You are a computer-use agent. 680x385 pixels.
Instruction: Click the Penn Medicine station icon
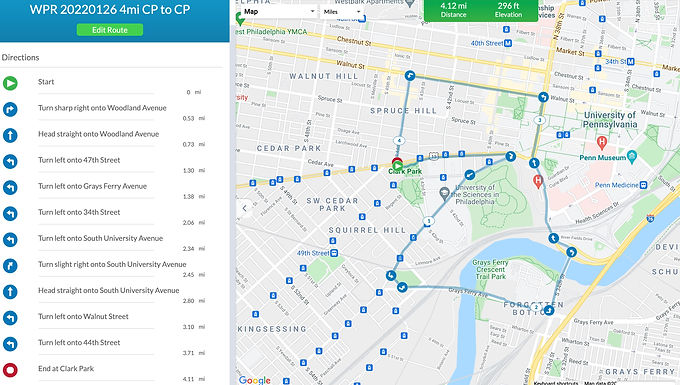coord(644,185)
